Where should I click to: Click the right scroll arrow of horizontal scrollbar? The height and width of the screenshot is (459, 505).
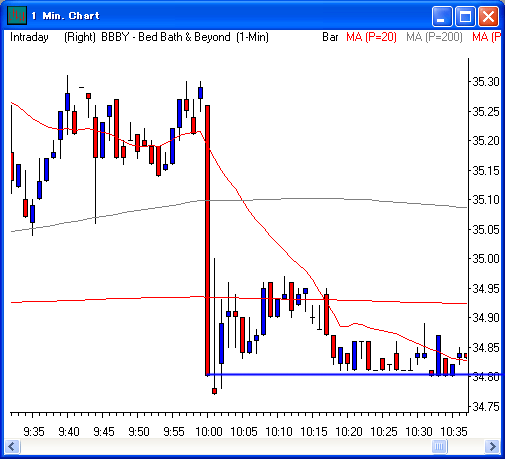(492, 446)
